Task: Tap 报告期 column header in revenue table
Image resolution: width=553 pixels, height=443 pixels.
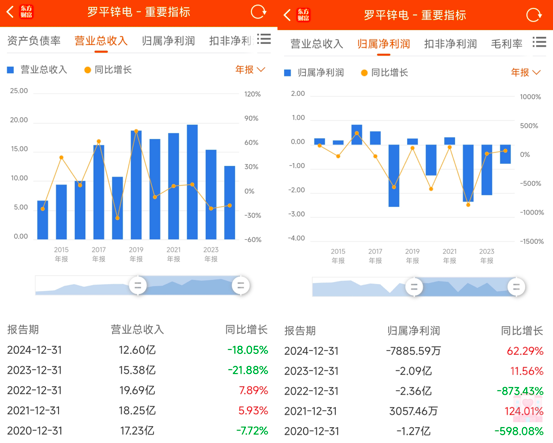Action: (x=23, y=329)
